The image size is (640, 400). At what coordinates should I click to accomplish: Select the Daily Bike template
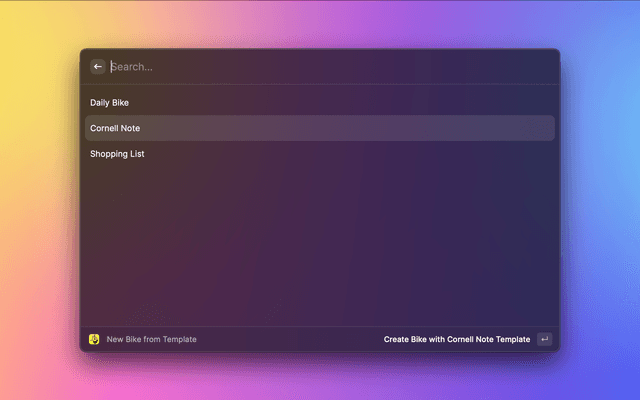[109, 102]
